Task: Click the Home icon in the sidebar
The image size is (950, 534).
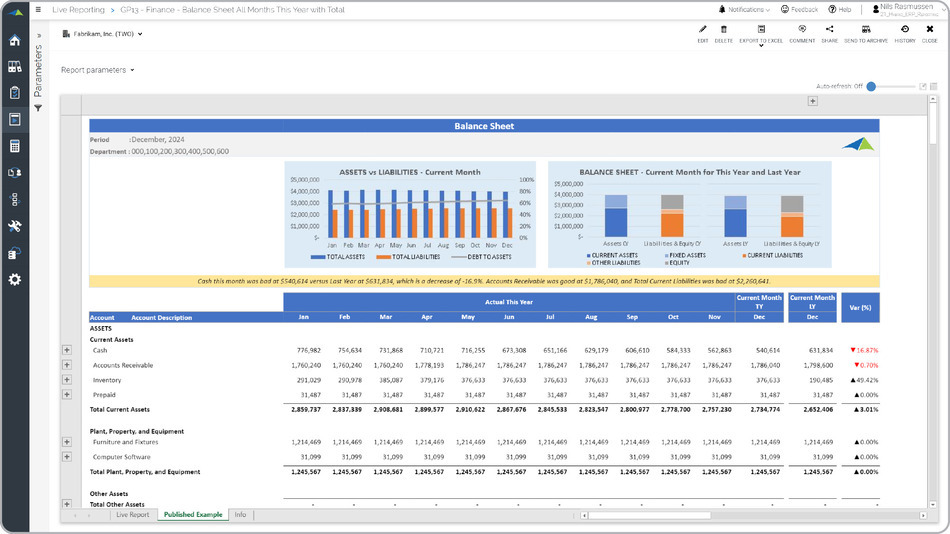Action: 14,41
